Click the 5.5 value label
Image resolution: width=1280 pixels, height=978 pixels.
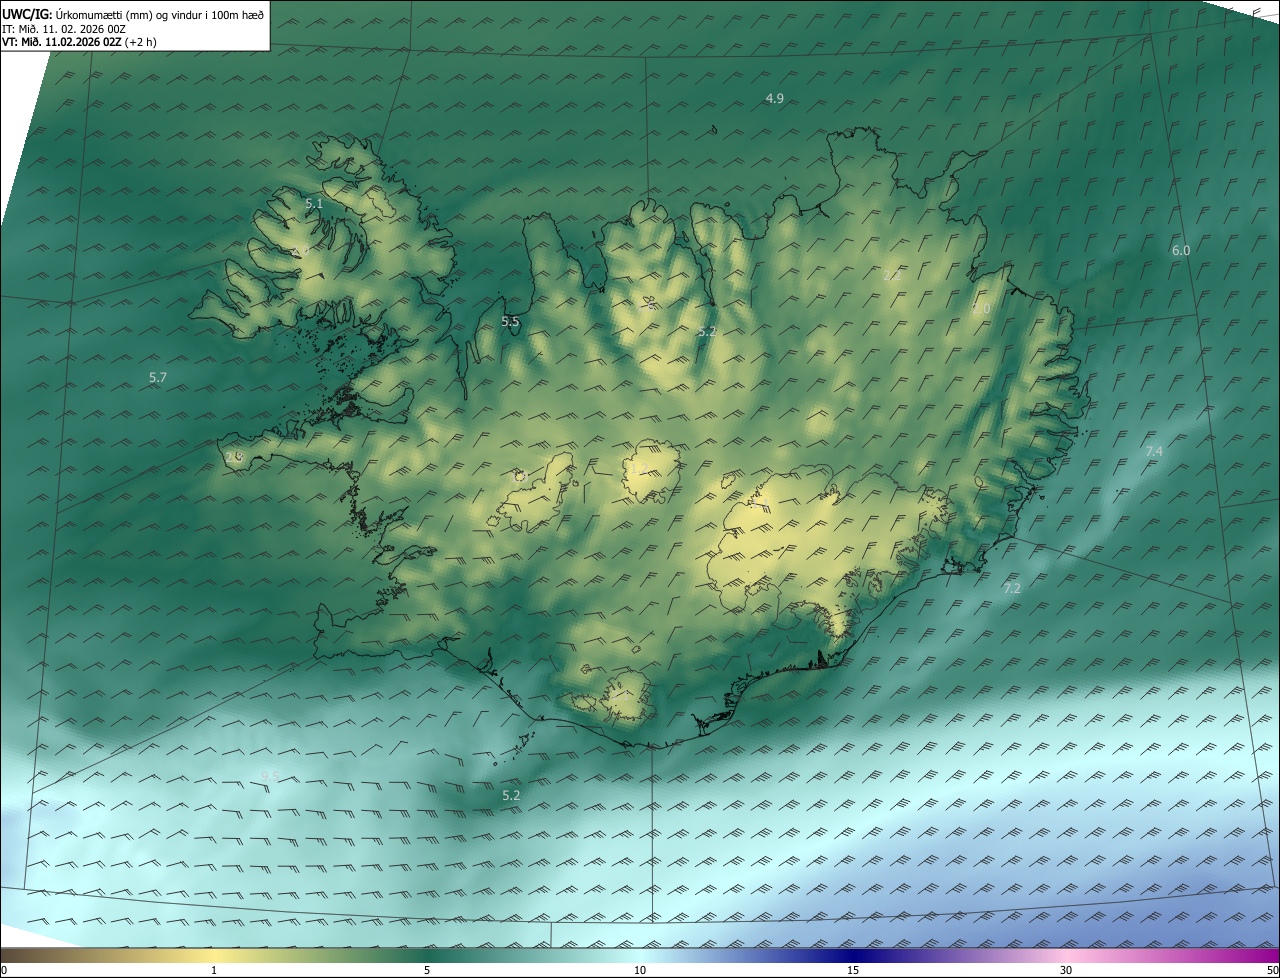510,321
